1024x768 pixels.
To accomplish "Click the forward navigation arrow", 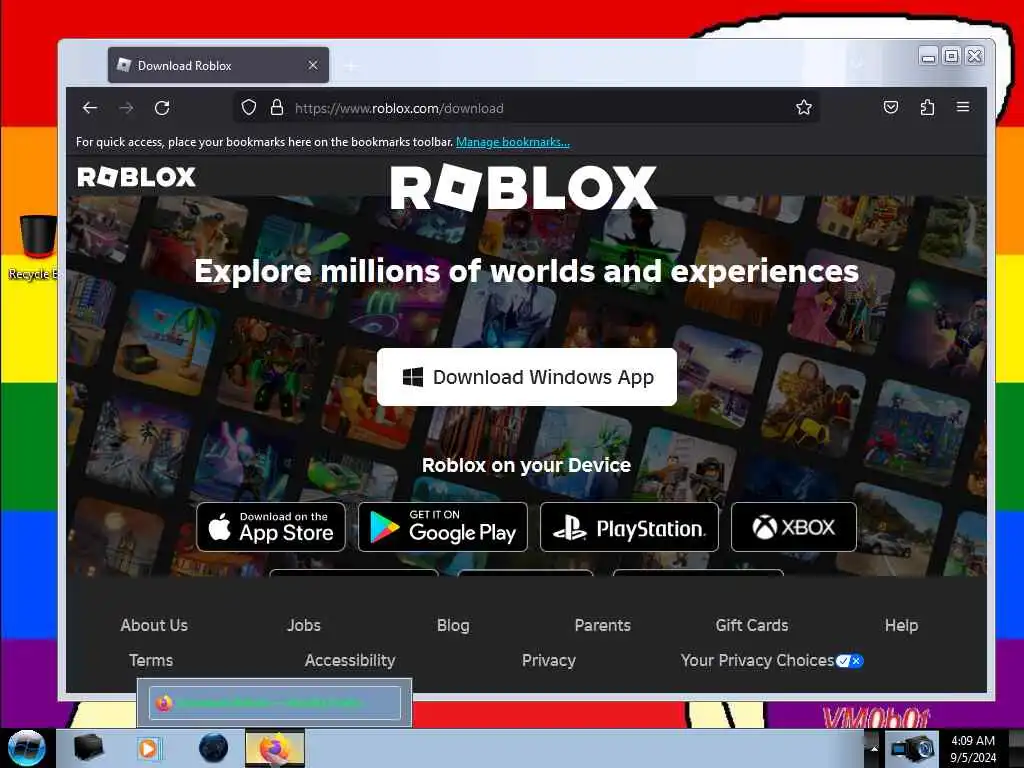I will coord(127,108).
